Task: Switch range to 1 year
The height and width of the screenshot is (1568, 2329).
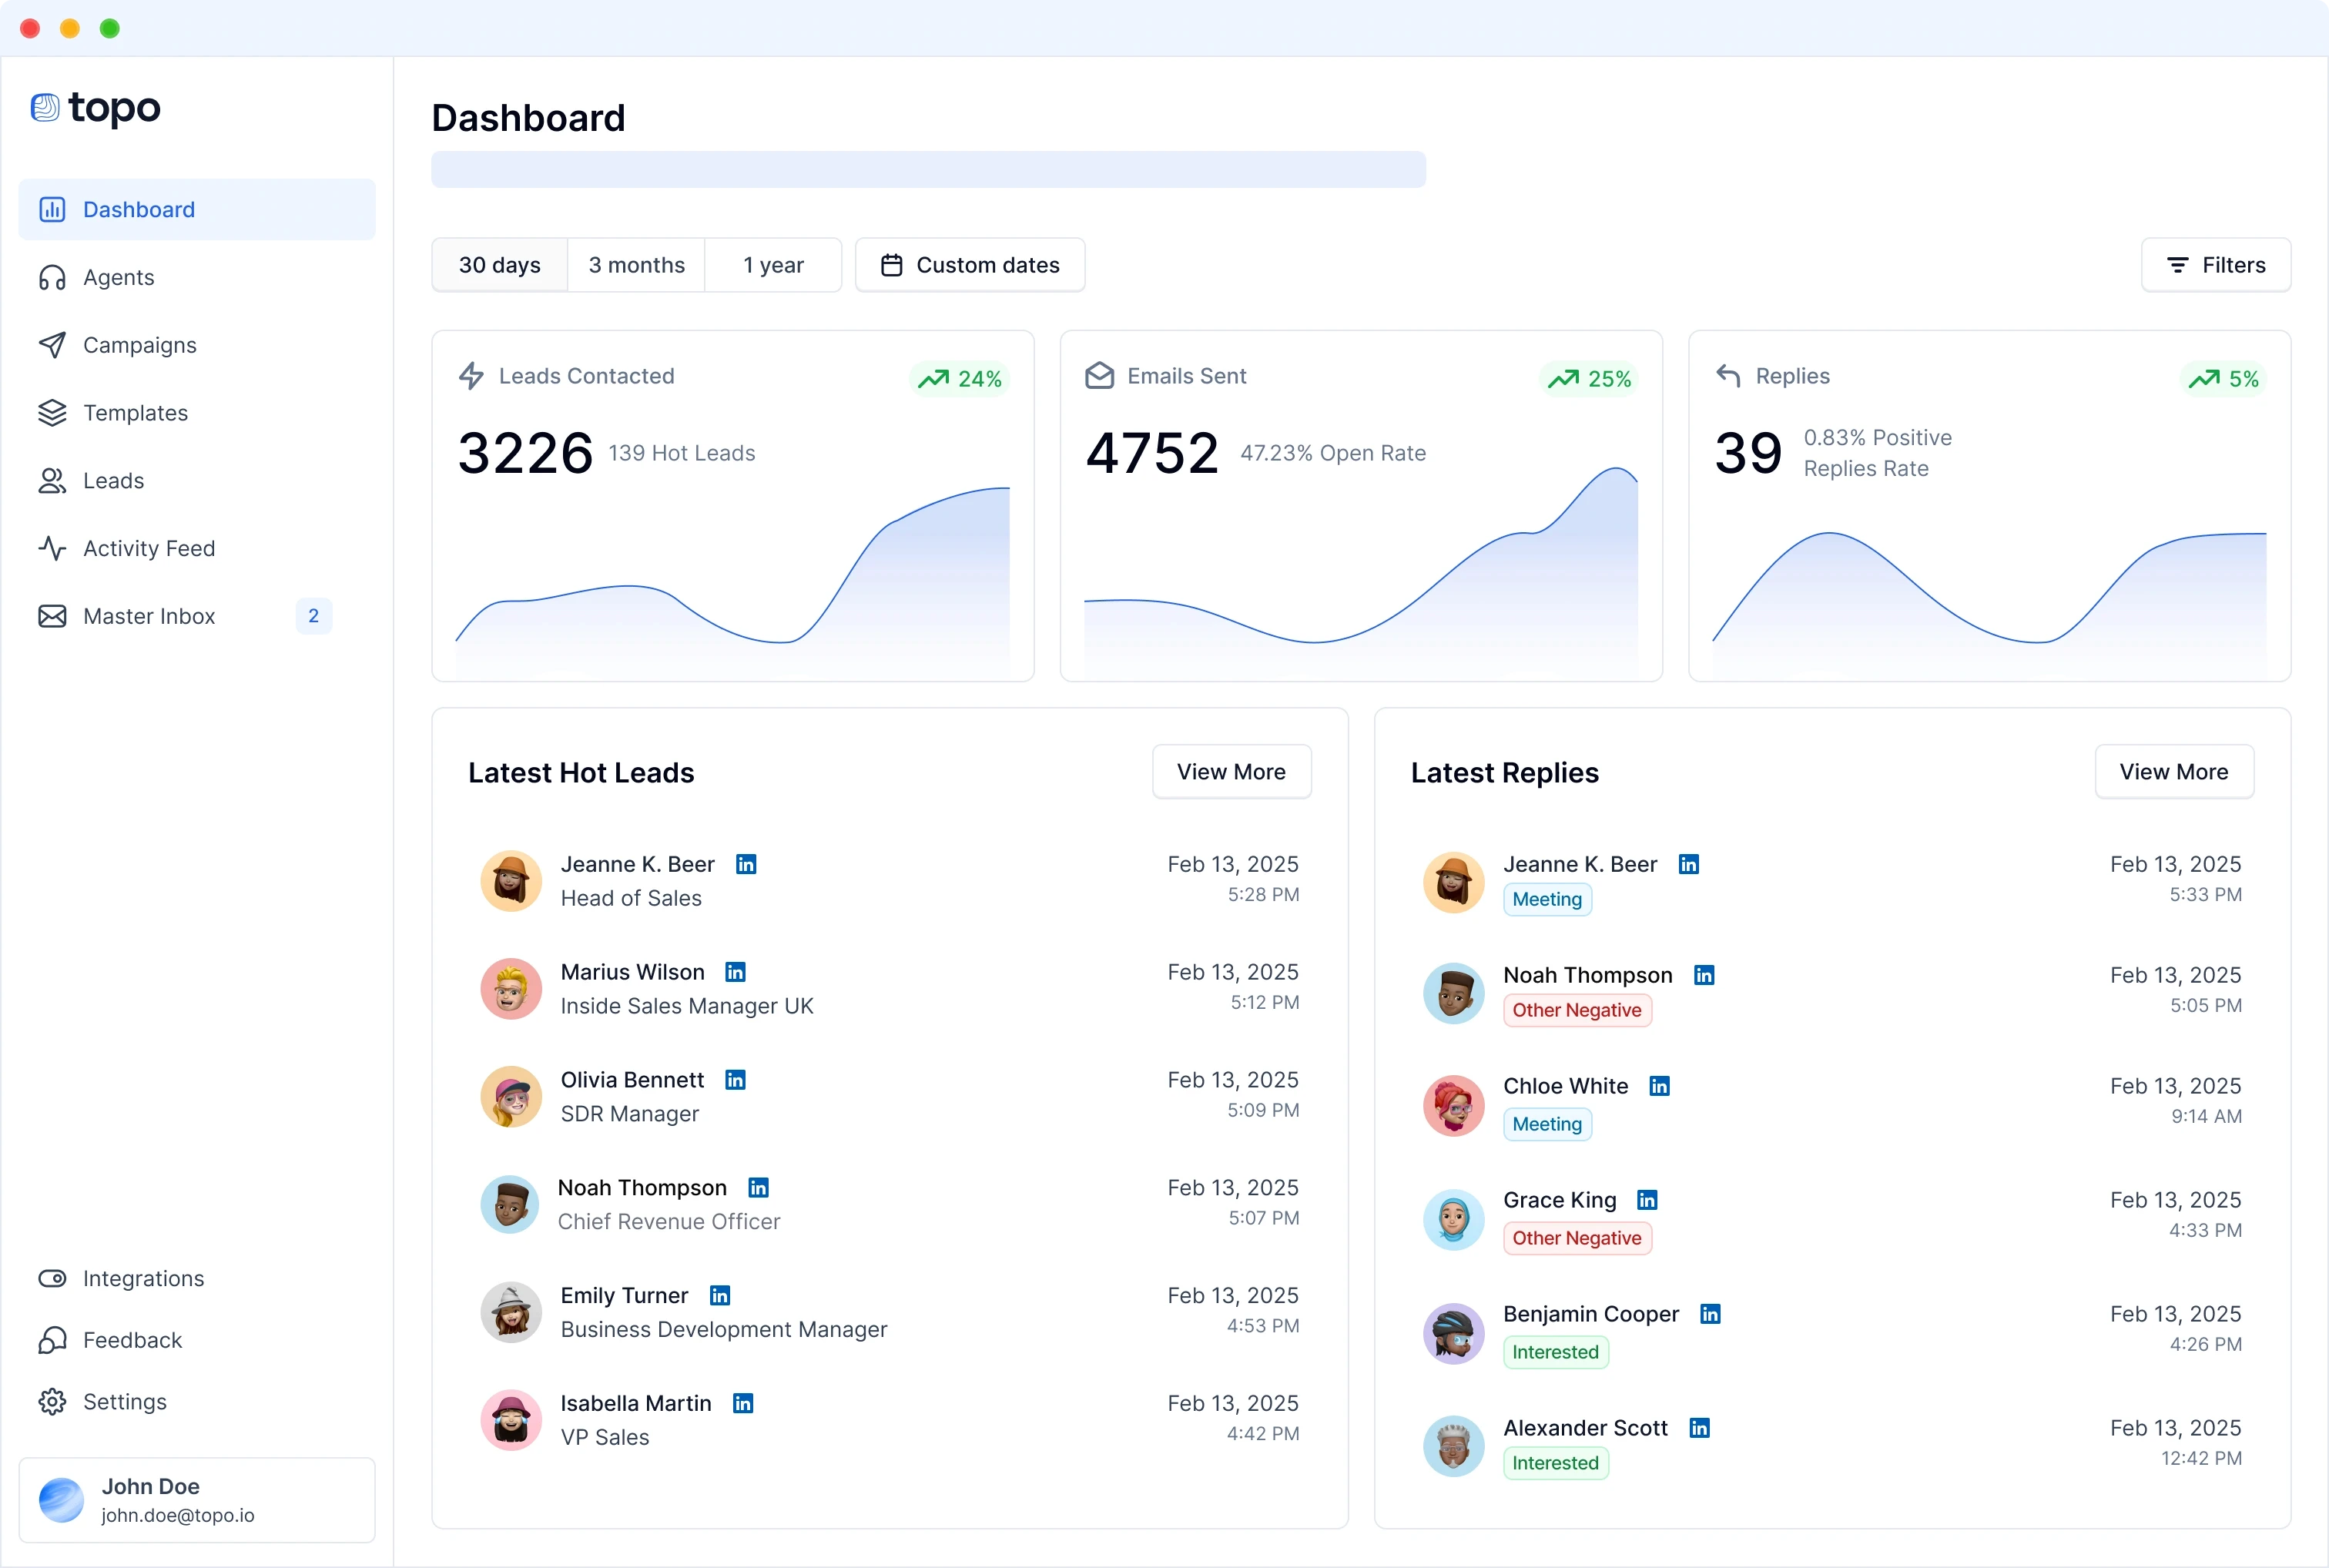Action: 773,265
